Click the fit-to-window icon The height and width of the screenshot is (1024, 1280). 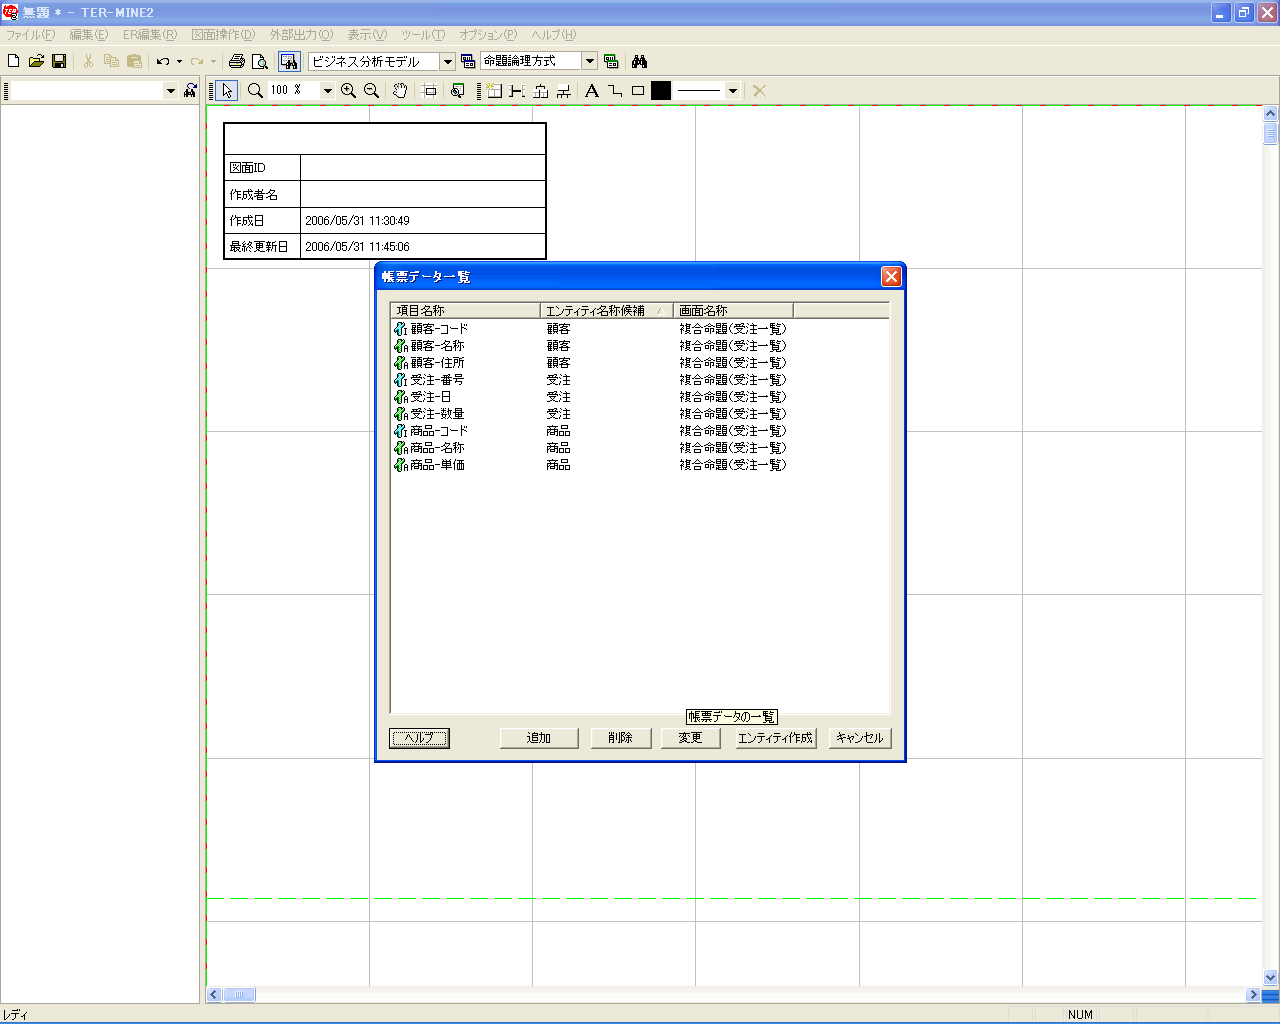pyautogui.click(x=430, y=91)
